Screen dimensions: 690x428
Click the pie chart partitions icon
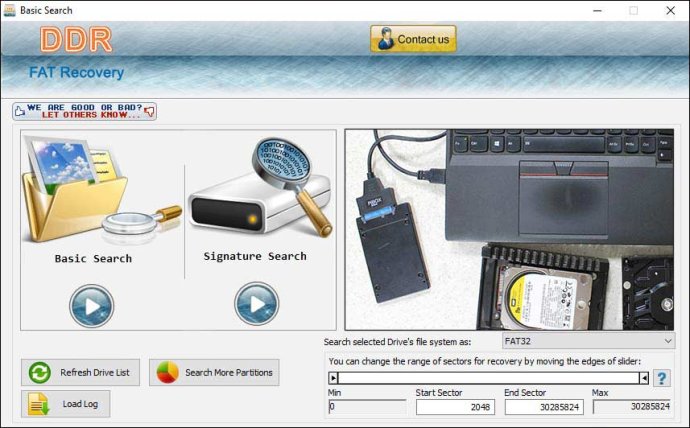(168, 373)
